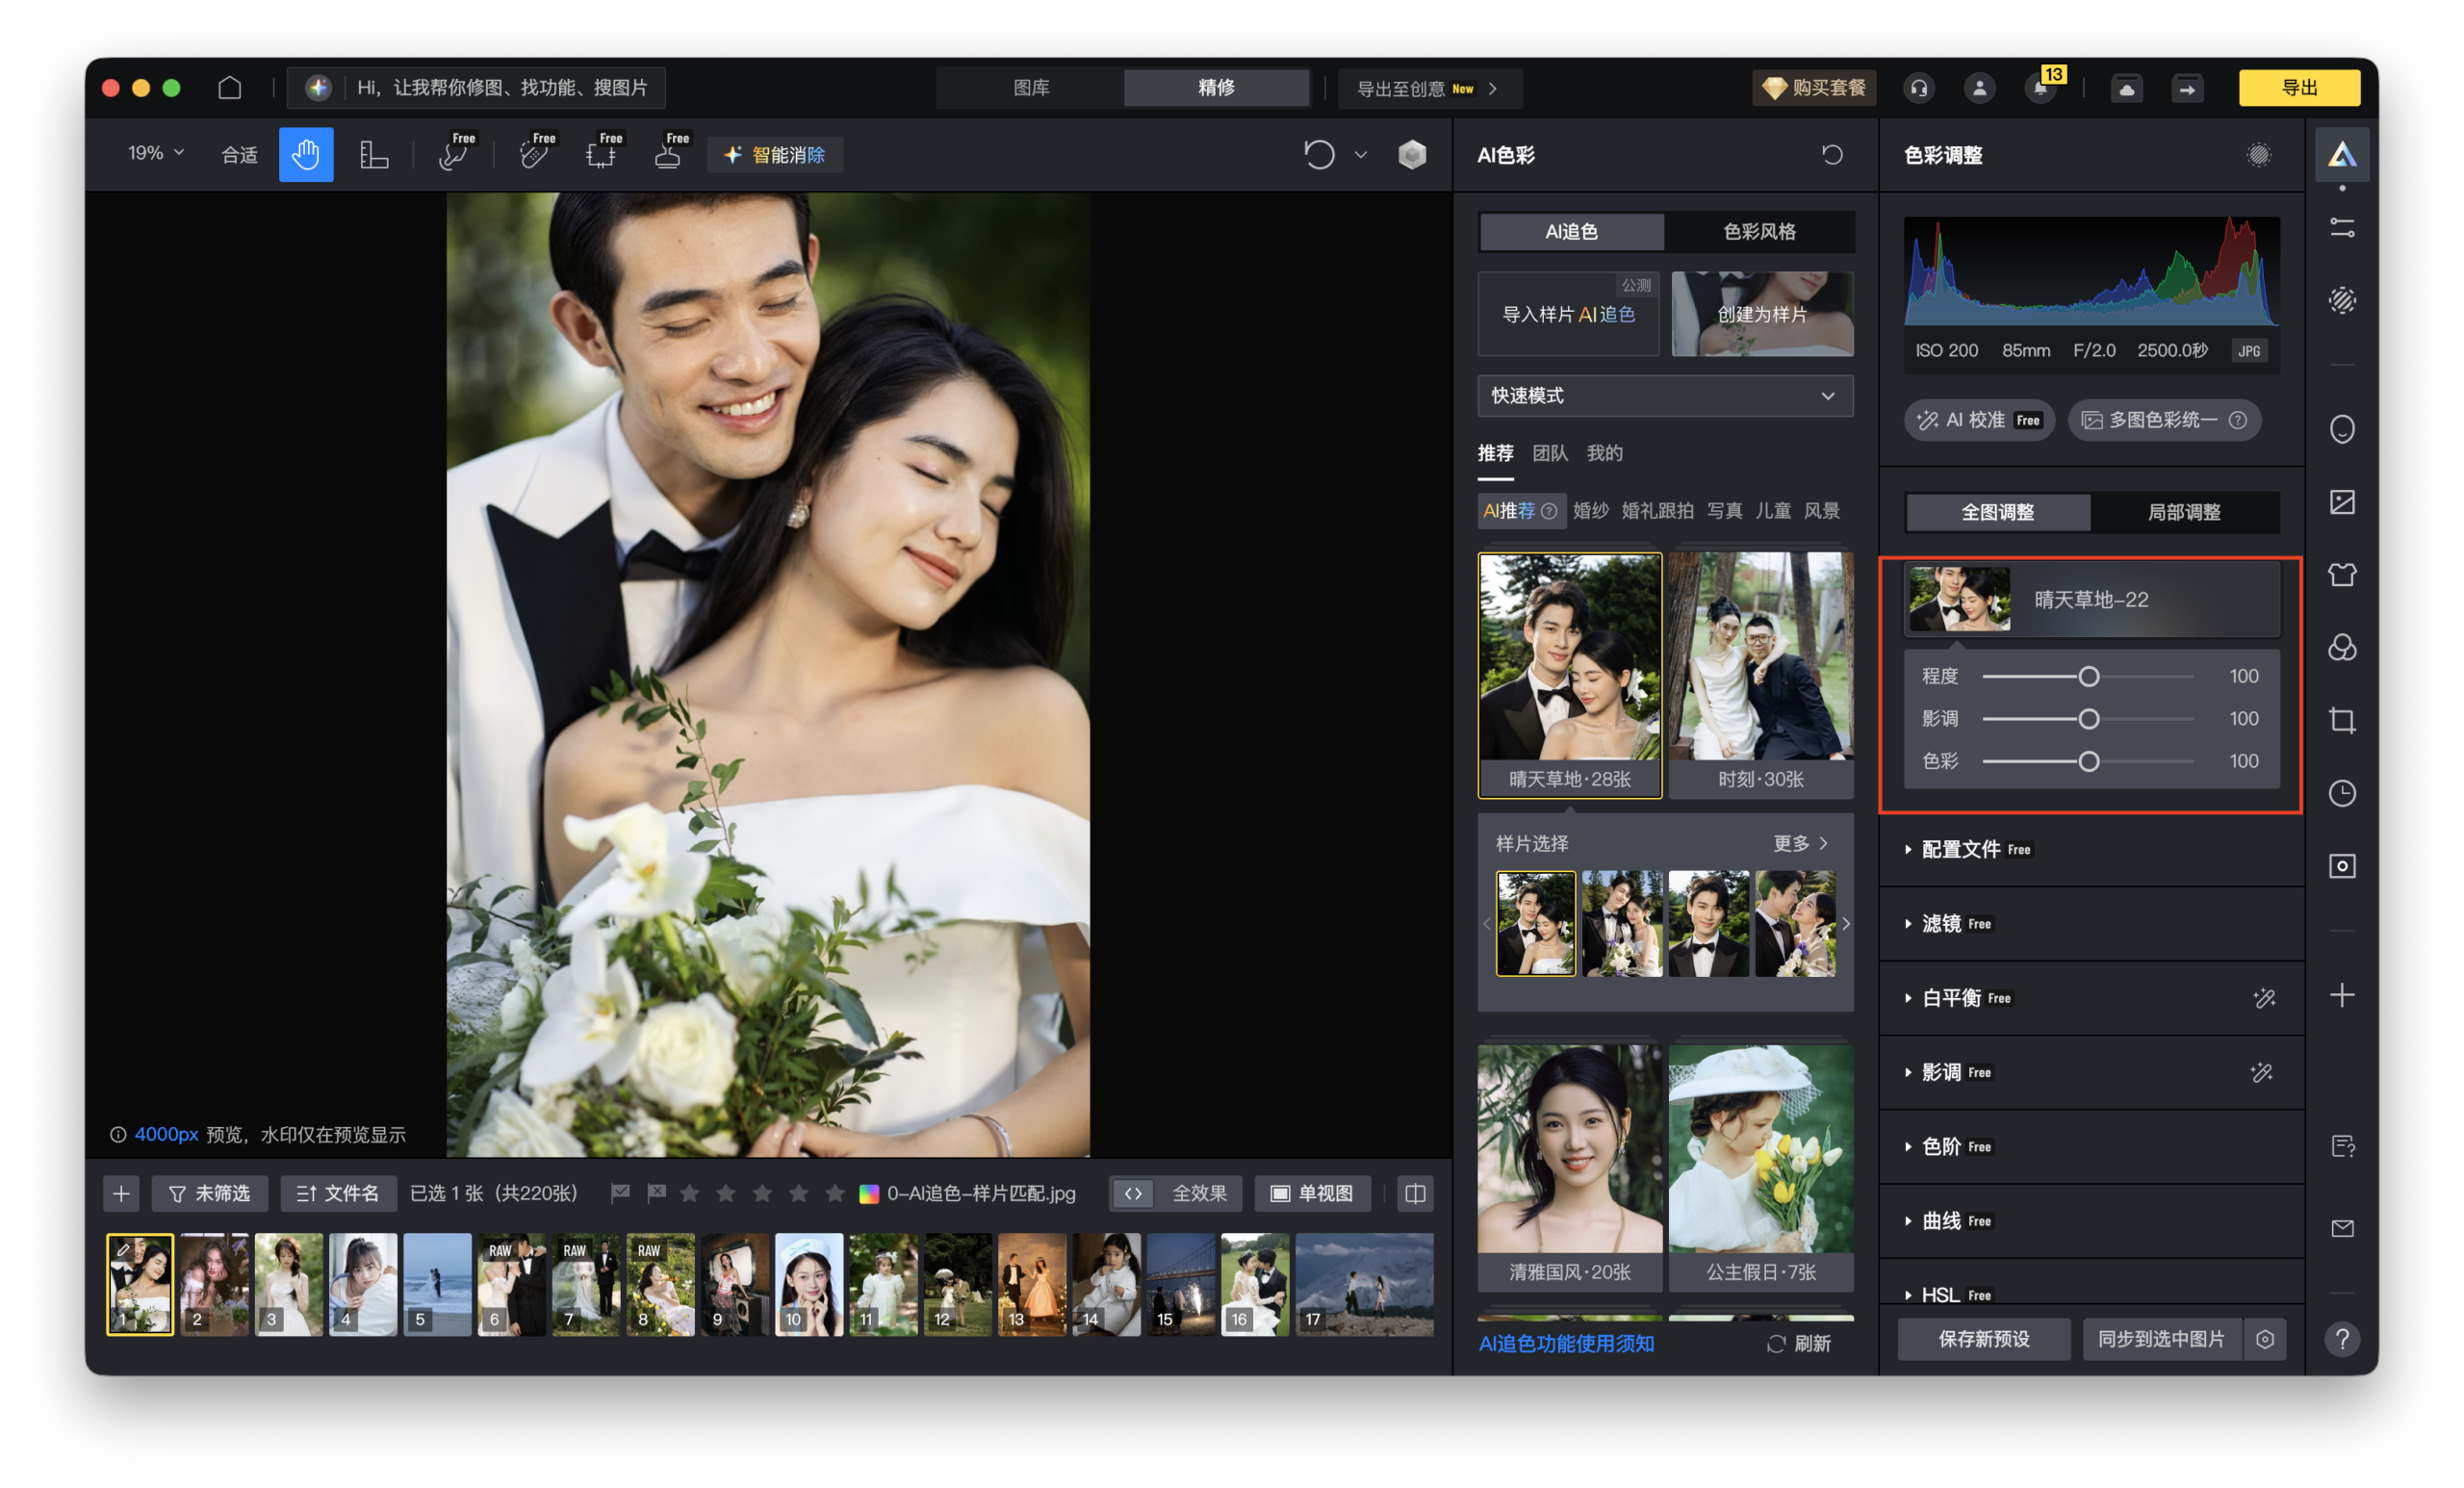
Task: Click the straighten ruler tool icon
Action: [373, 154]
